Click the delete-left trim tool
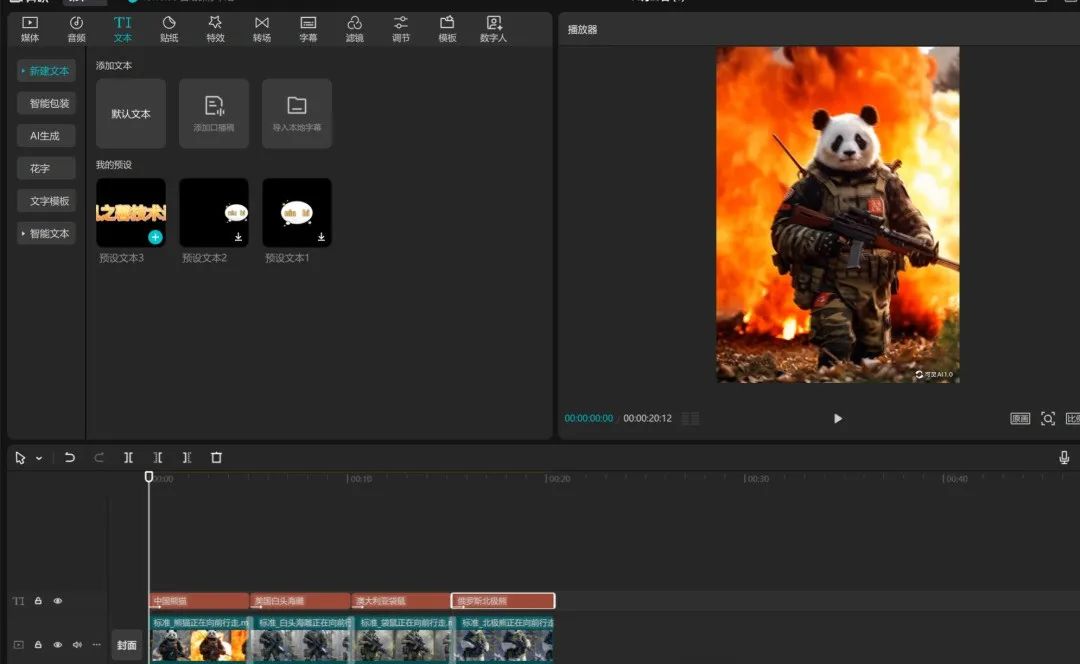The width and height of the screenshot is (1080, 664). pos(158,457)
